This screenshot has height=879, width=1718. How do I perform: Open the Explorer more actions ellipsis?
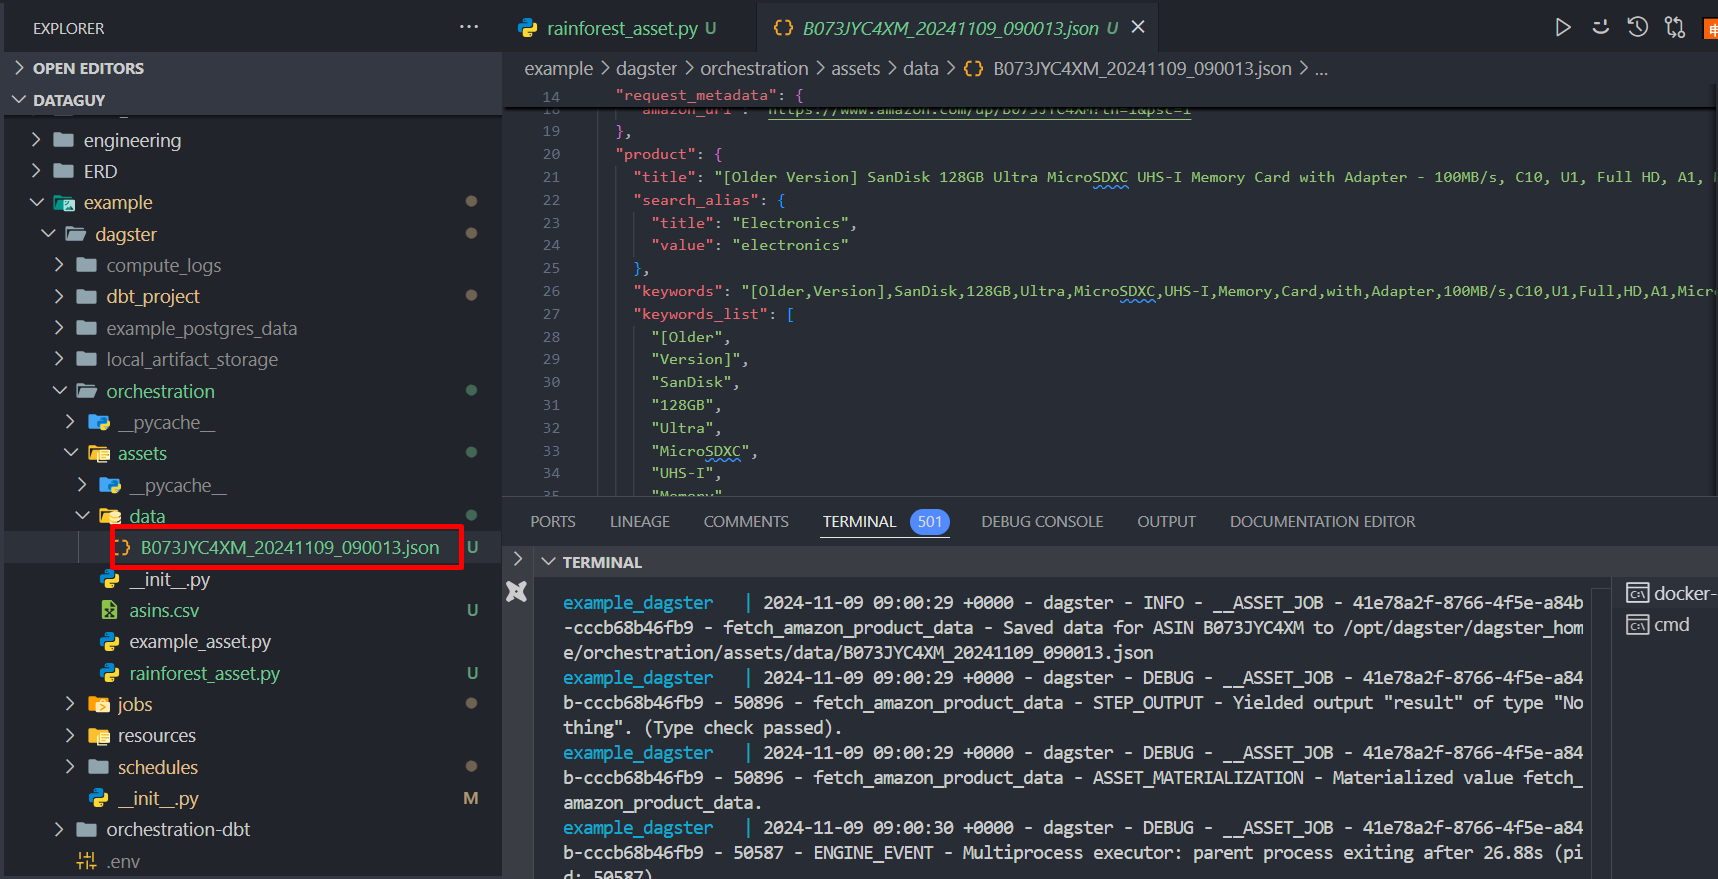coord(468,27)
